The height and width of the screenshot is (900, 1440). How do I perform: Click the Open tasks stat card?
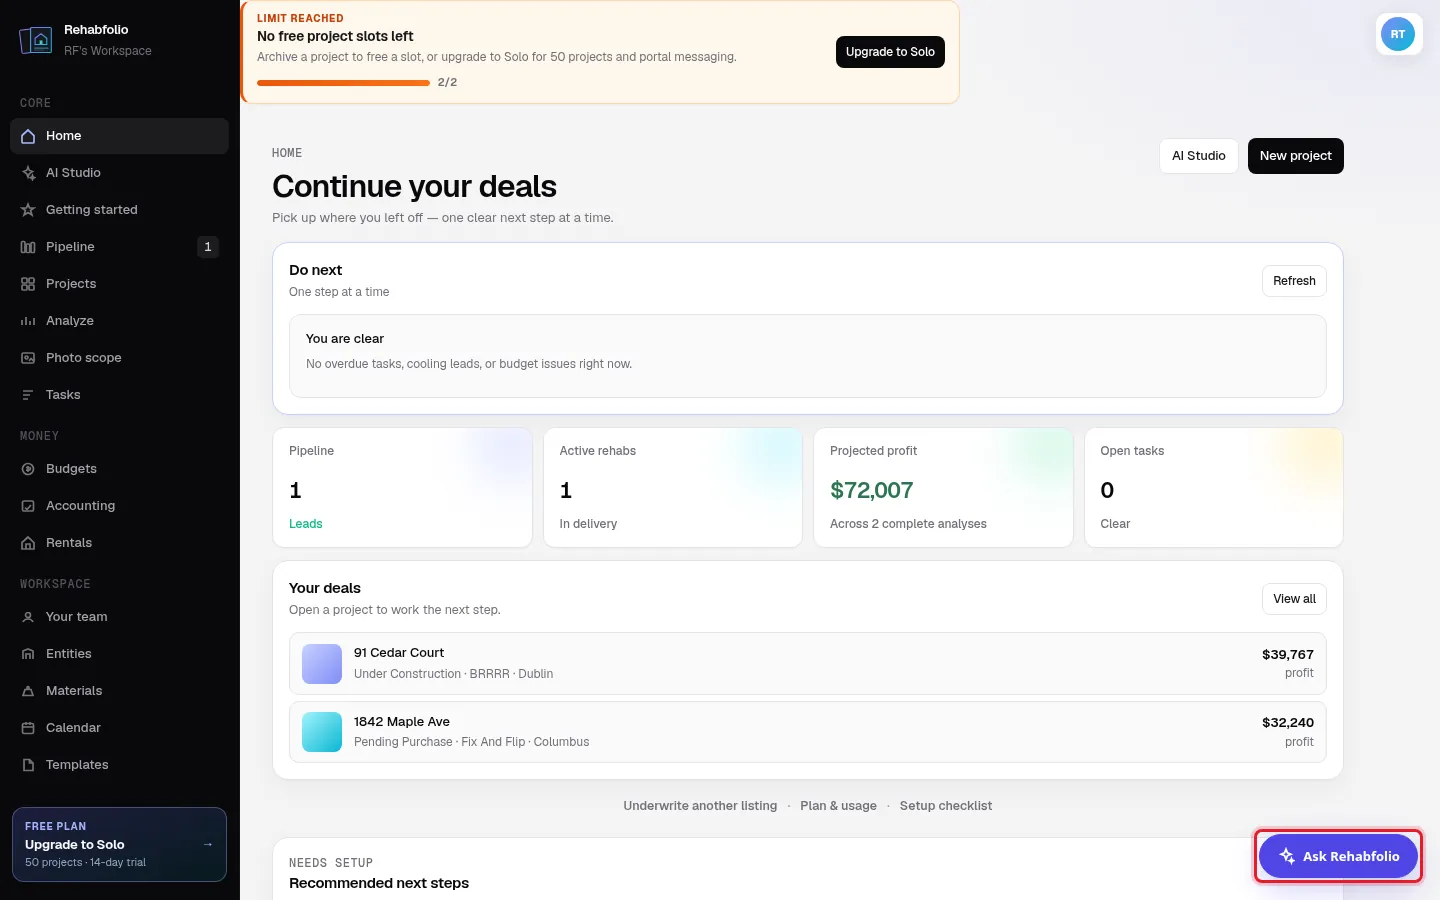(x=1214, y=488)
